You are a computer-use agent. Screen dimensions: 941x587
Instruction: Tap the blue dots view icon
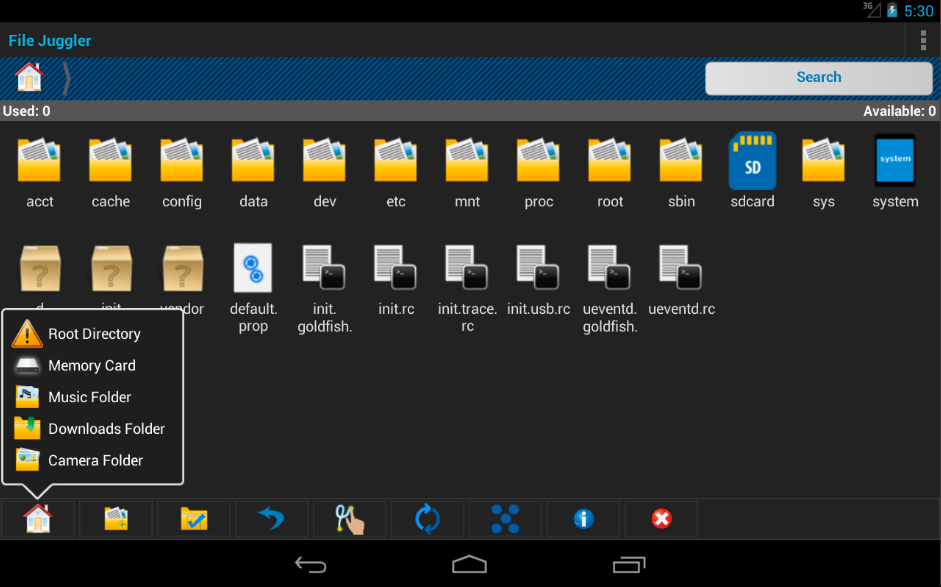(x=505, y=519)
